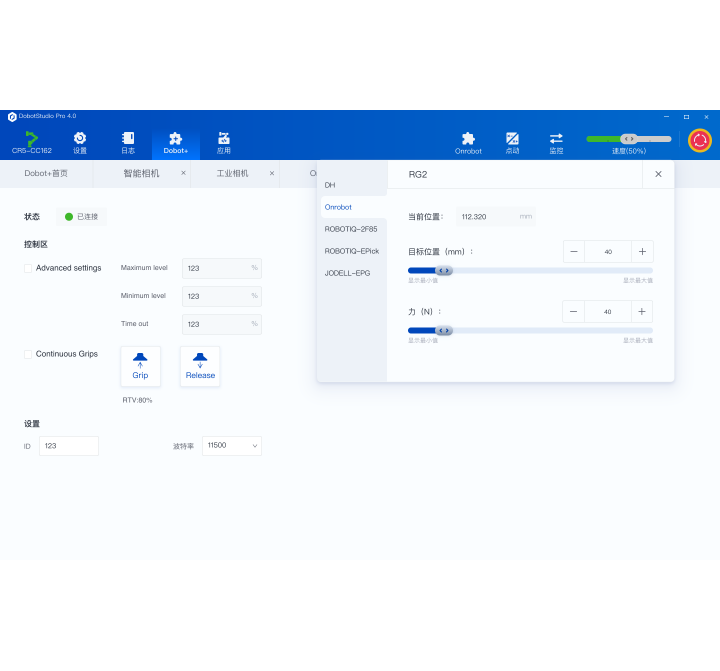Open the 应用 applications icon
This screenshot has height=671, width=720.
[224, 139]
